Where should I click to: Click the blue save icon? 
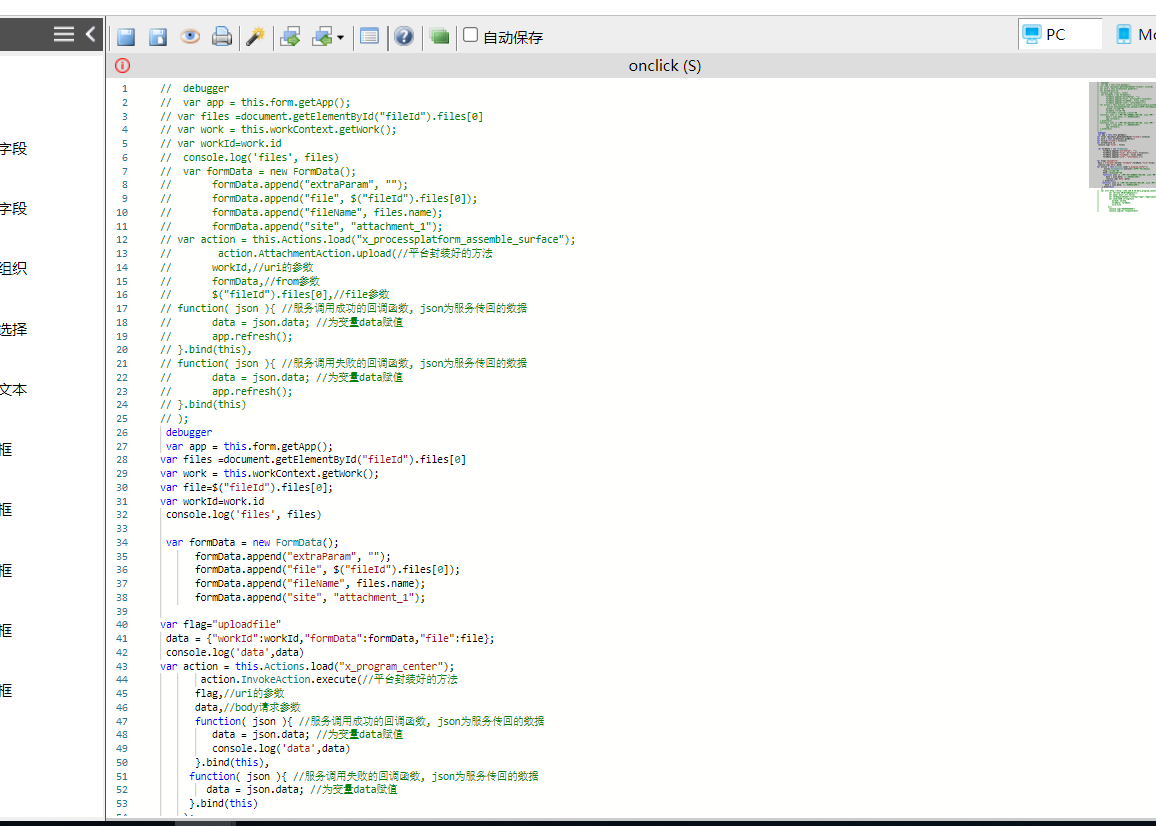click(x=126, y=37)
